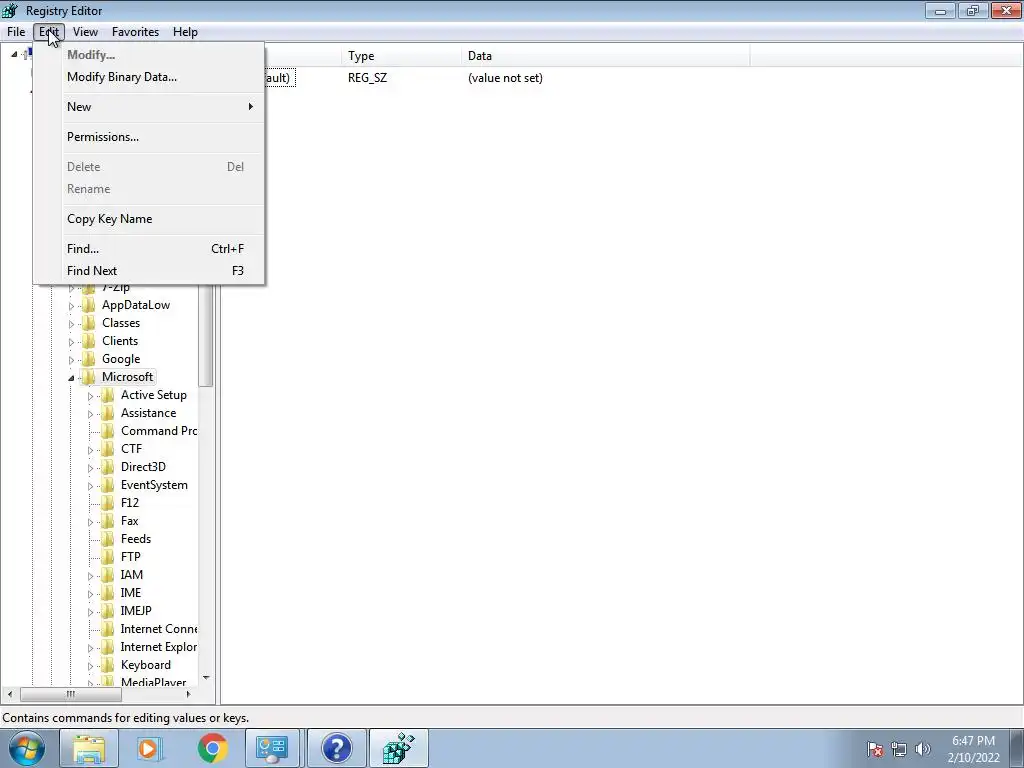Open the New submenu

pyautogui.click(x=149, y=106)
